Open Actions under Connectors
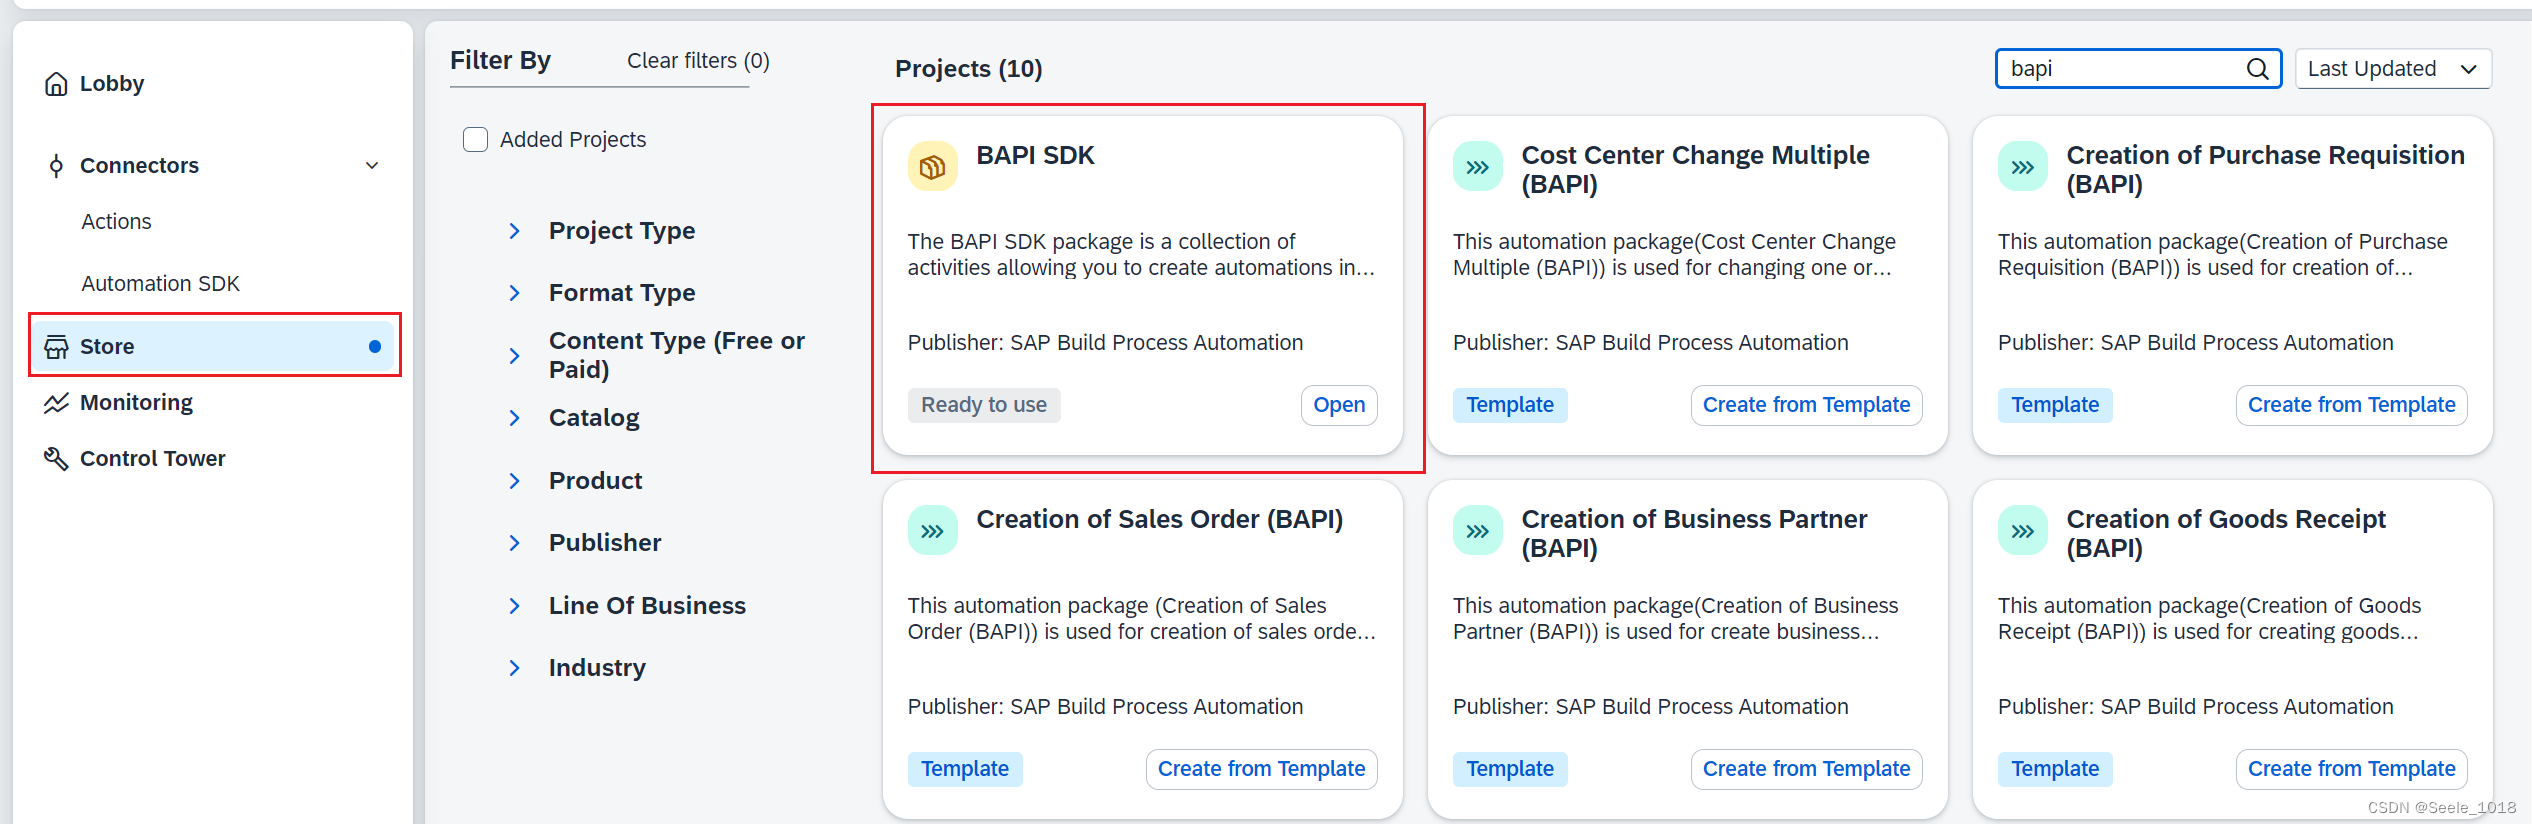The image size is (2532, 824). (x=116, y=222)
